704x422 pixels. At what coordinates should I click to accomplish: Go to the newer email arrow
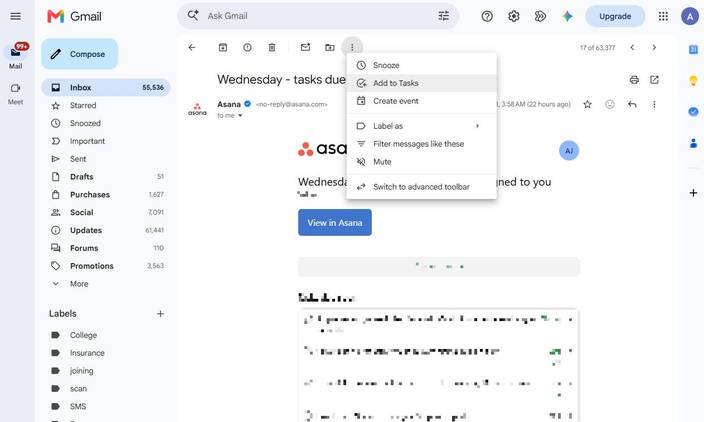(x=632, y=47)
